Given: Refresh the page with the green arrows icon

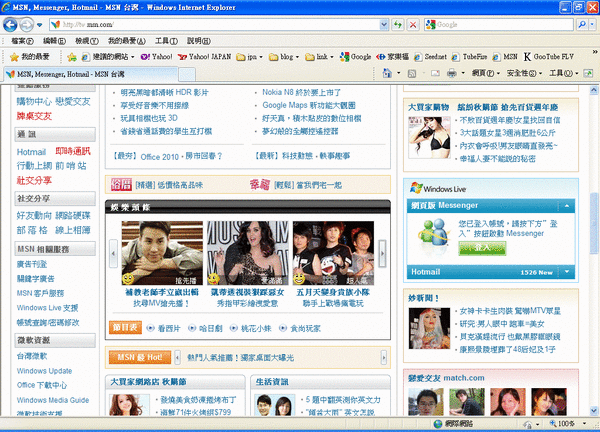Looking at the screenshot, I should [x=398, y=25].
